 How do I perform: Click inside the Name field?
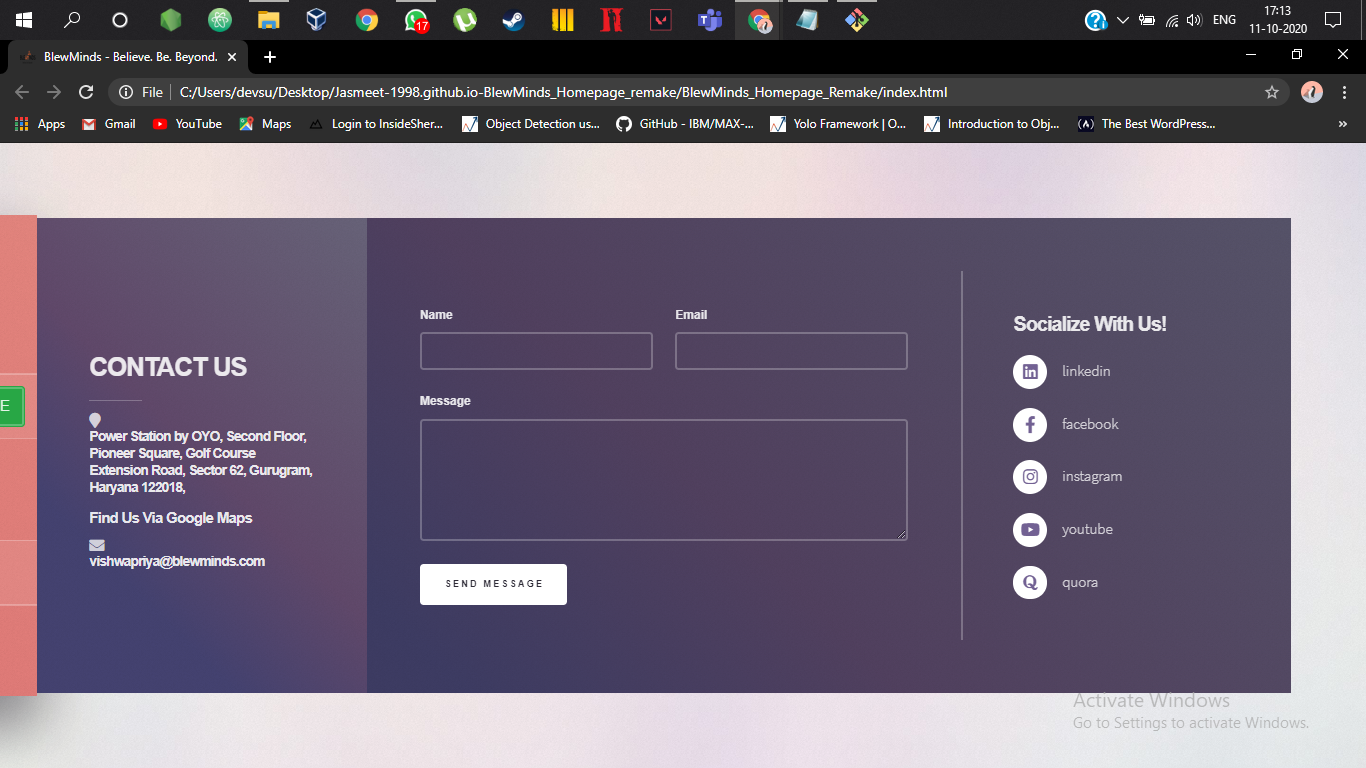click(536, 350)
